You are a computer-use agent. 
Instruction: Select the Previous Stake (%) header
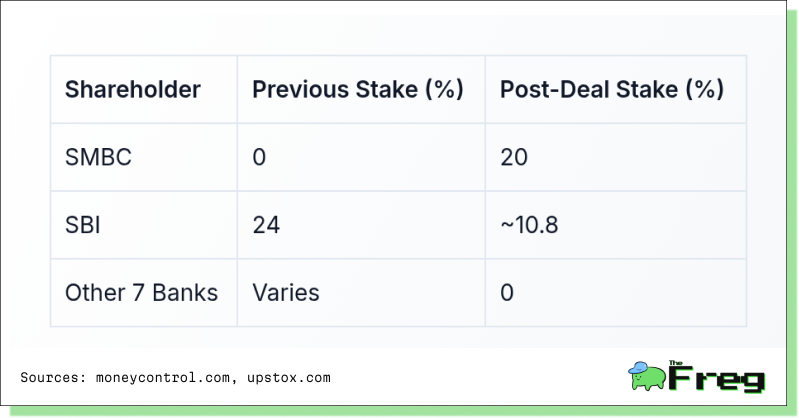point(358,89)
